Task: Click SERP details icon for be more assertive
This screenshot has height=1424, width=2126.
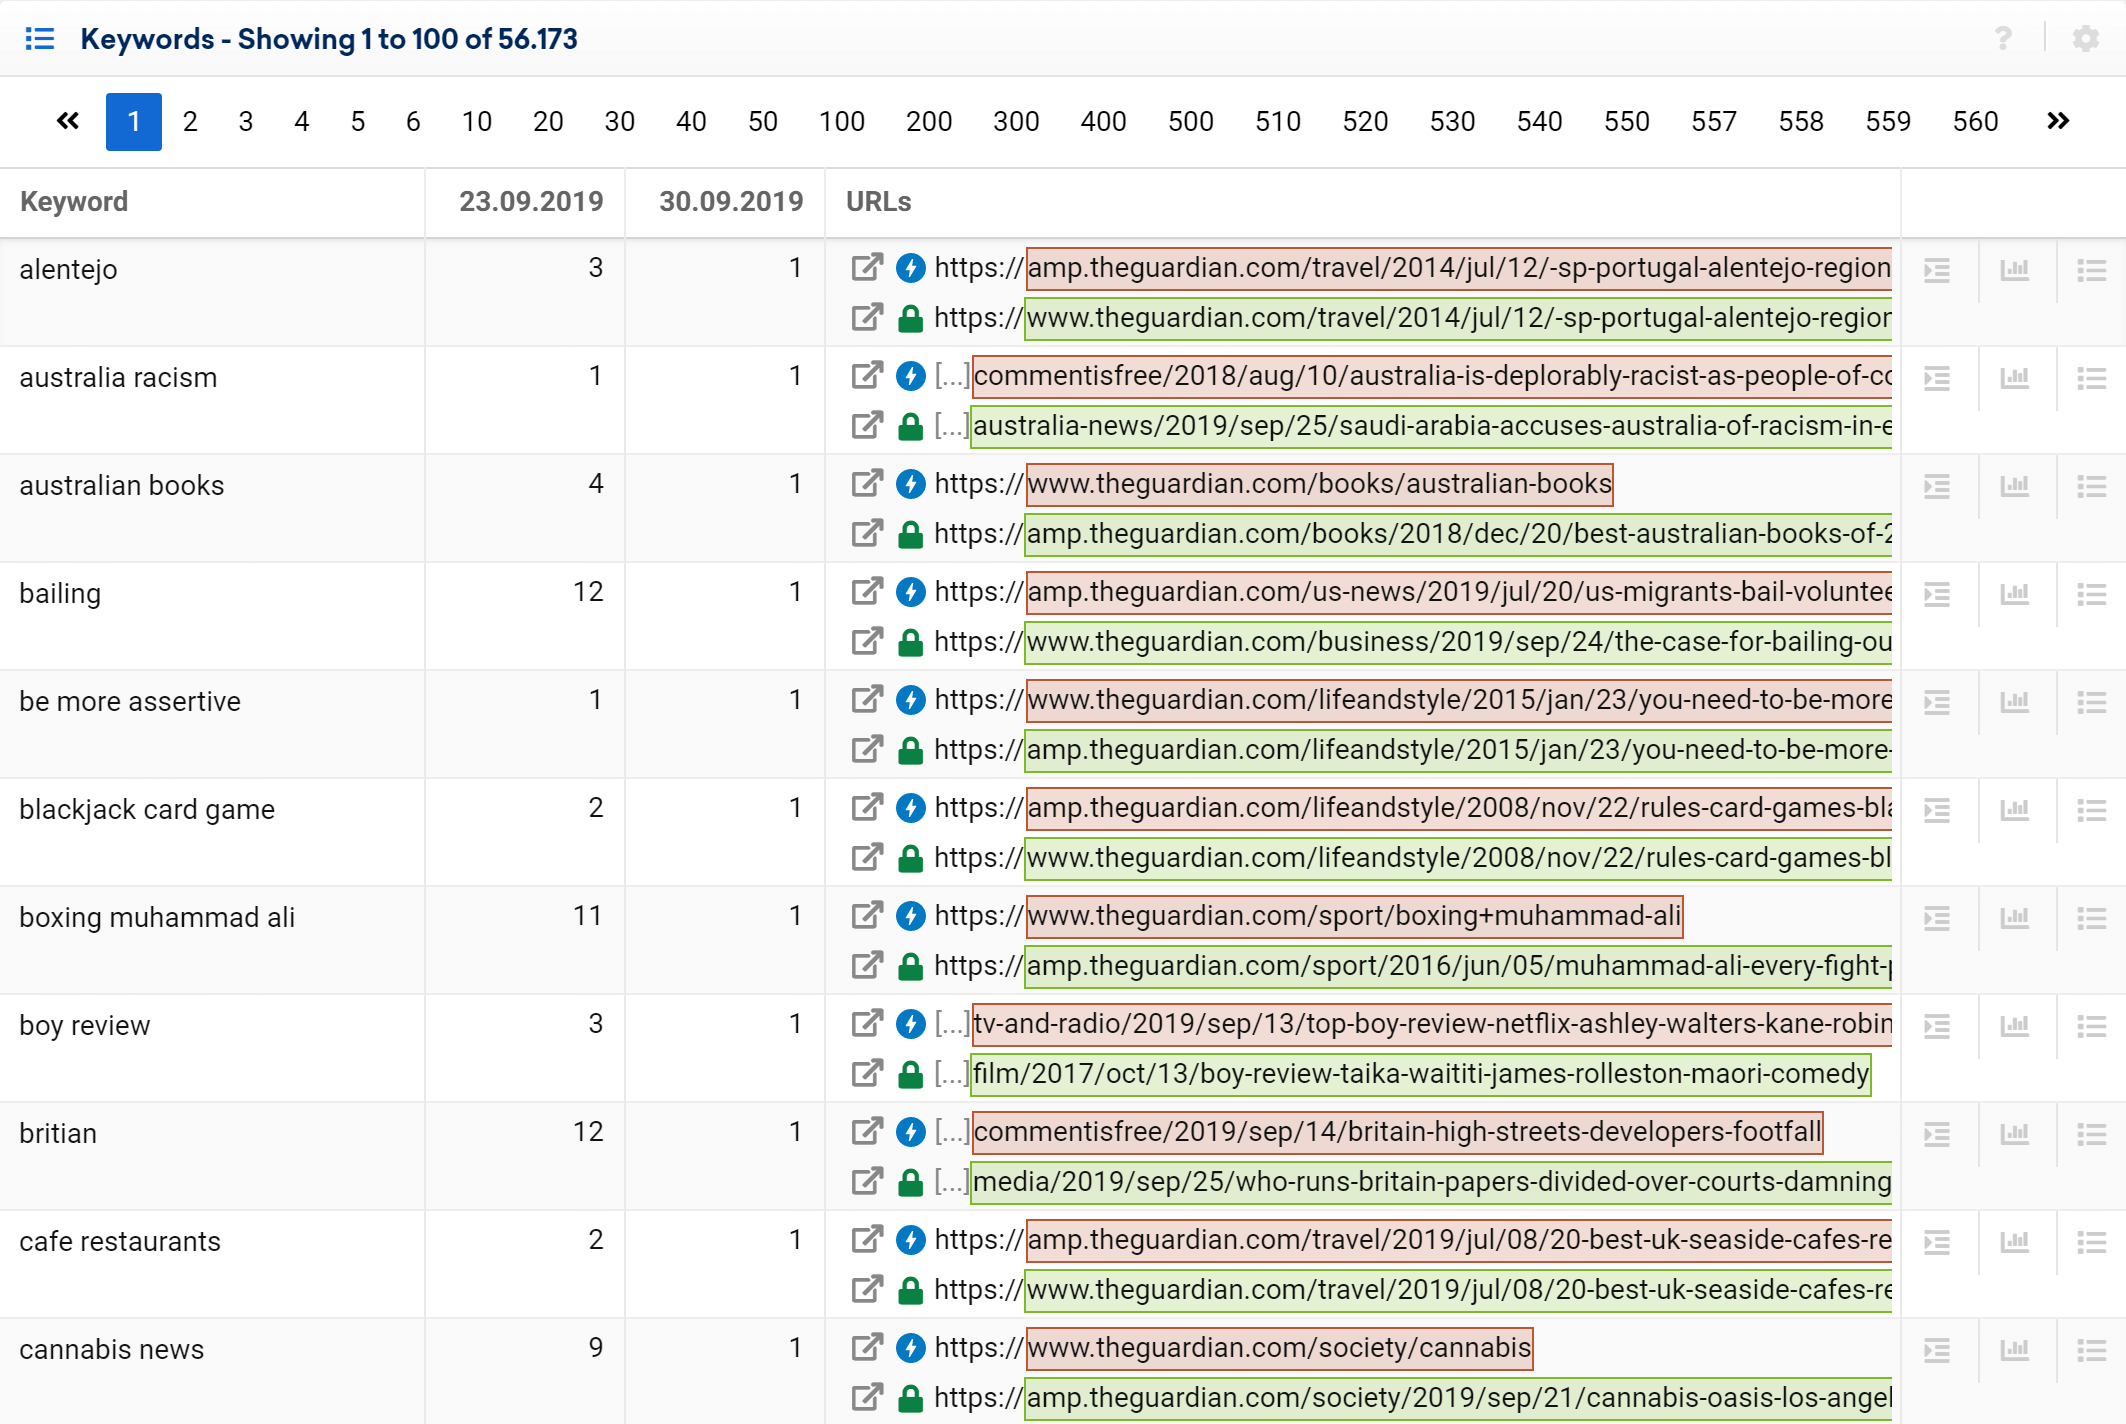Action: 1937,702
